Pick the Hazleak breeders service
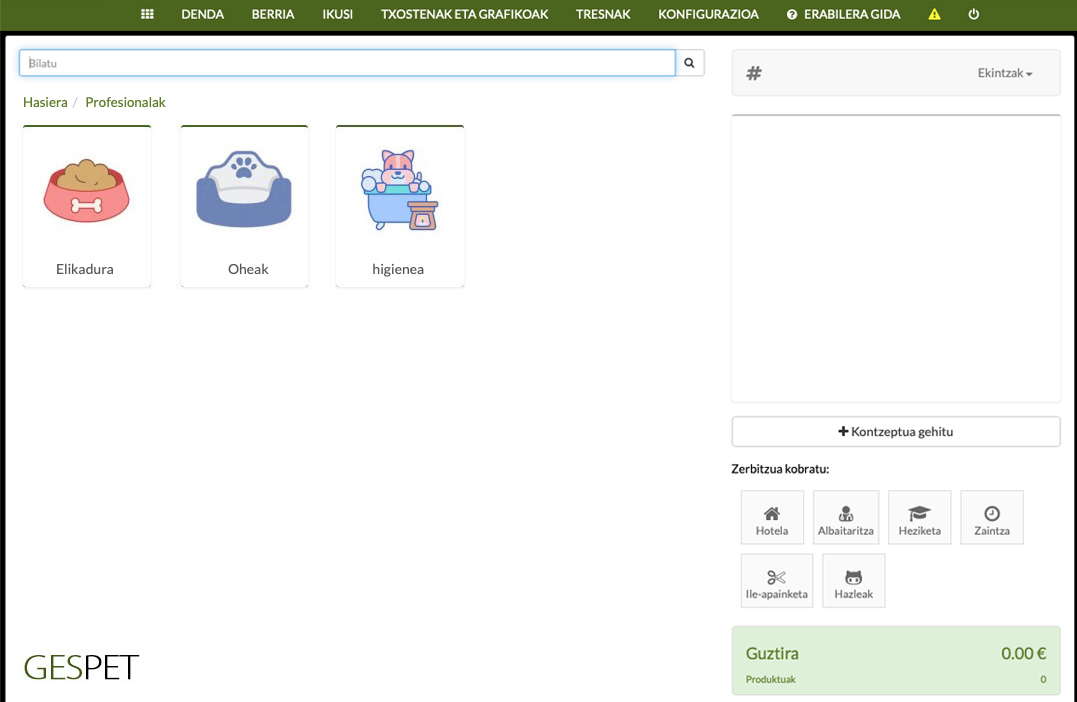Viewport: 1077px width, 702px height. 853,581
